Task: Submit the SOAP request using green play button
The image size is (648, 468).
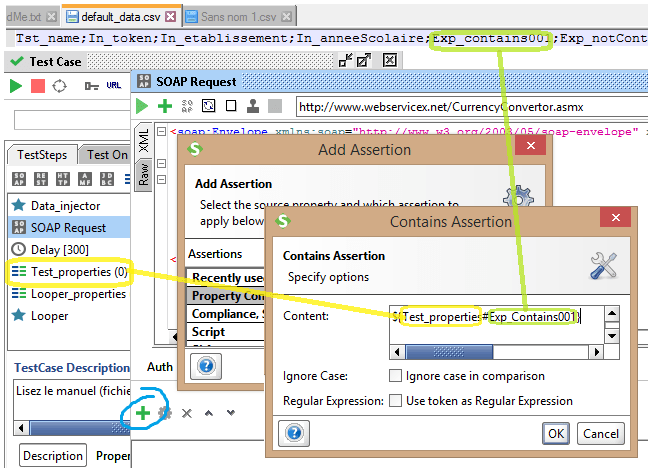Action: [x=142, y=106]
